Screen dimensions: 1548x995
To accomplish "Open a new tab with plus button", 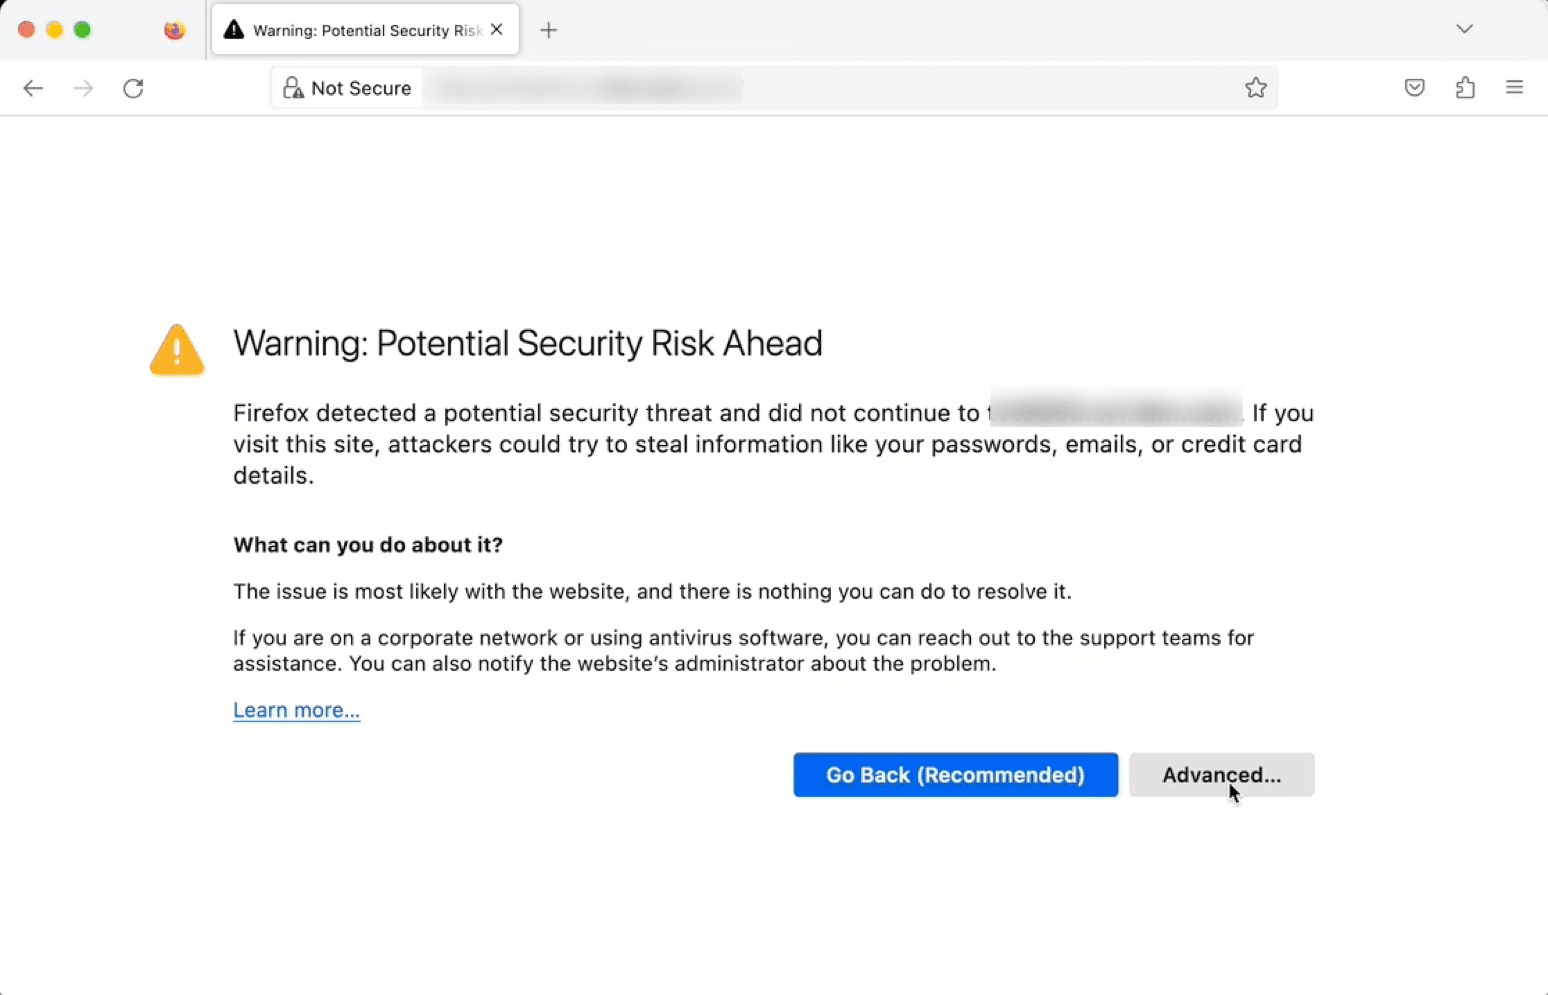I will (548, 30).
